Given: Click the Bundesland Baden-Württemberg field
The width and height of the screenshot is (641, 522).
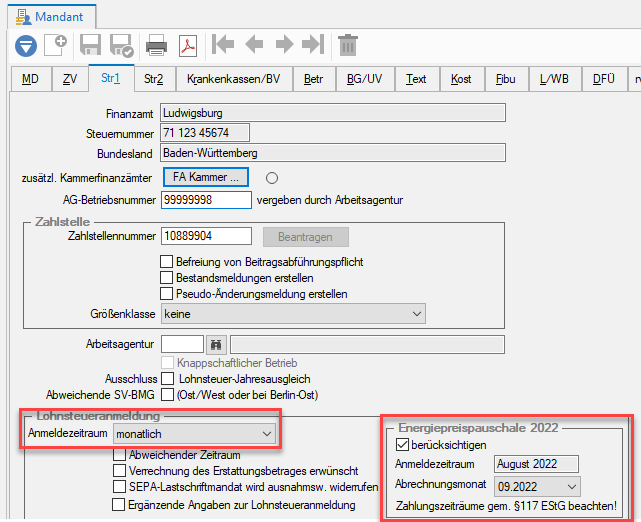Looking at the screenshot, I should click(x=333, y=153).
